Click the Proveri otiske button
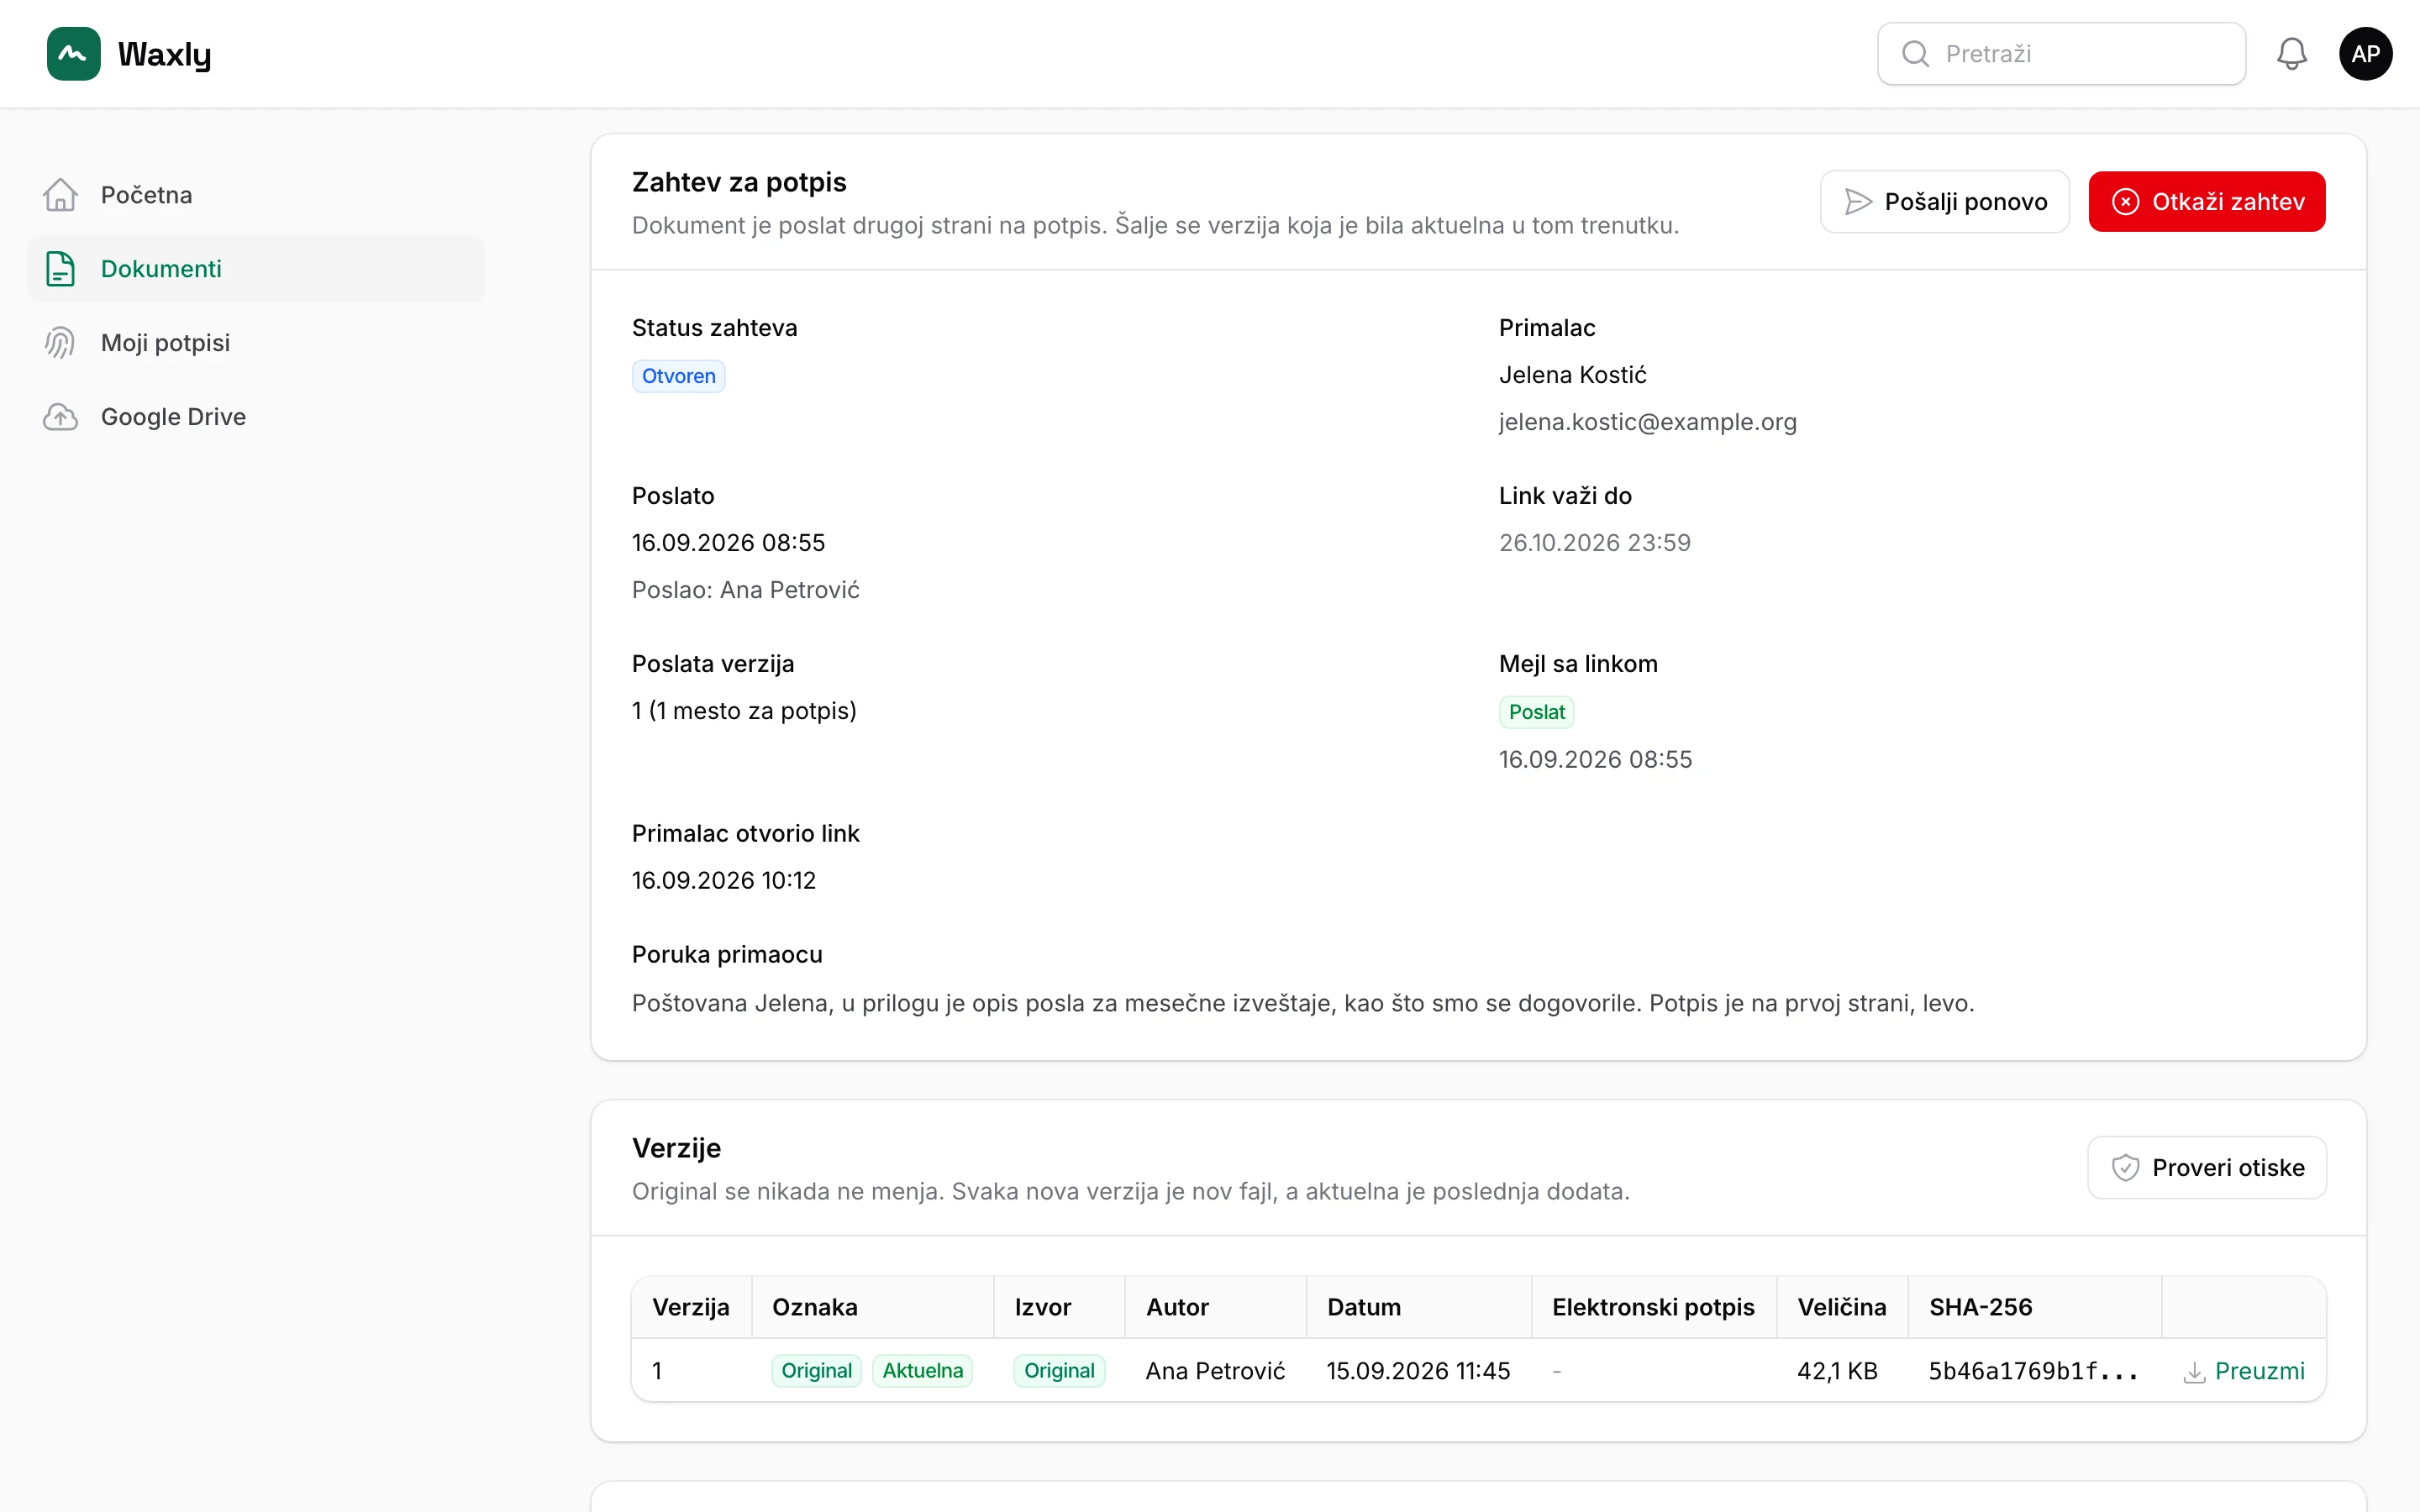This screenshot has height=1512, width=2420. coord(2206,1168)
